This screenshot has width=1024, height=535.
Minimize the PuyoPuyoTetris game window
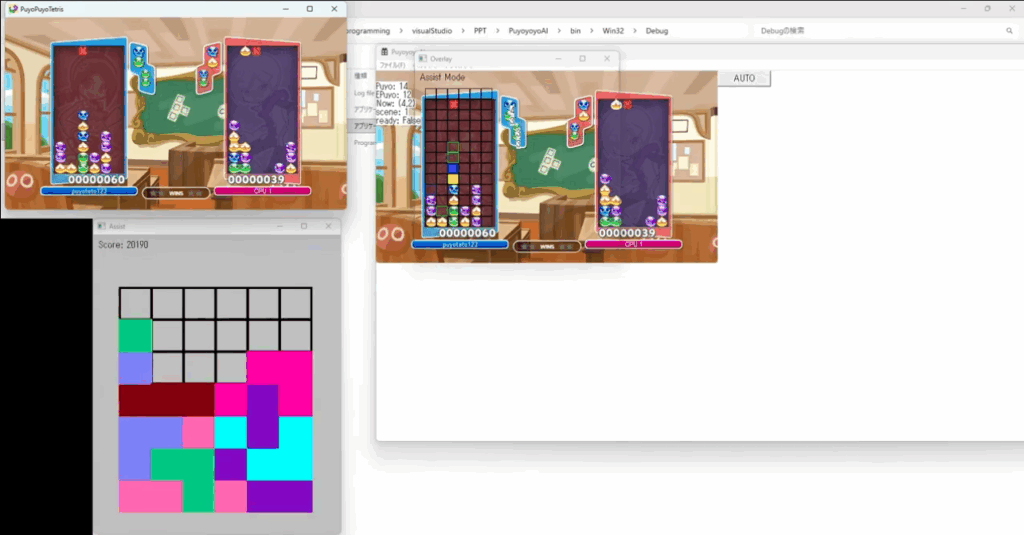283,8
